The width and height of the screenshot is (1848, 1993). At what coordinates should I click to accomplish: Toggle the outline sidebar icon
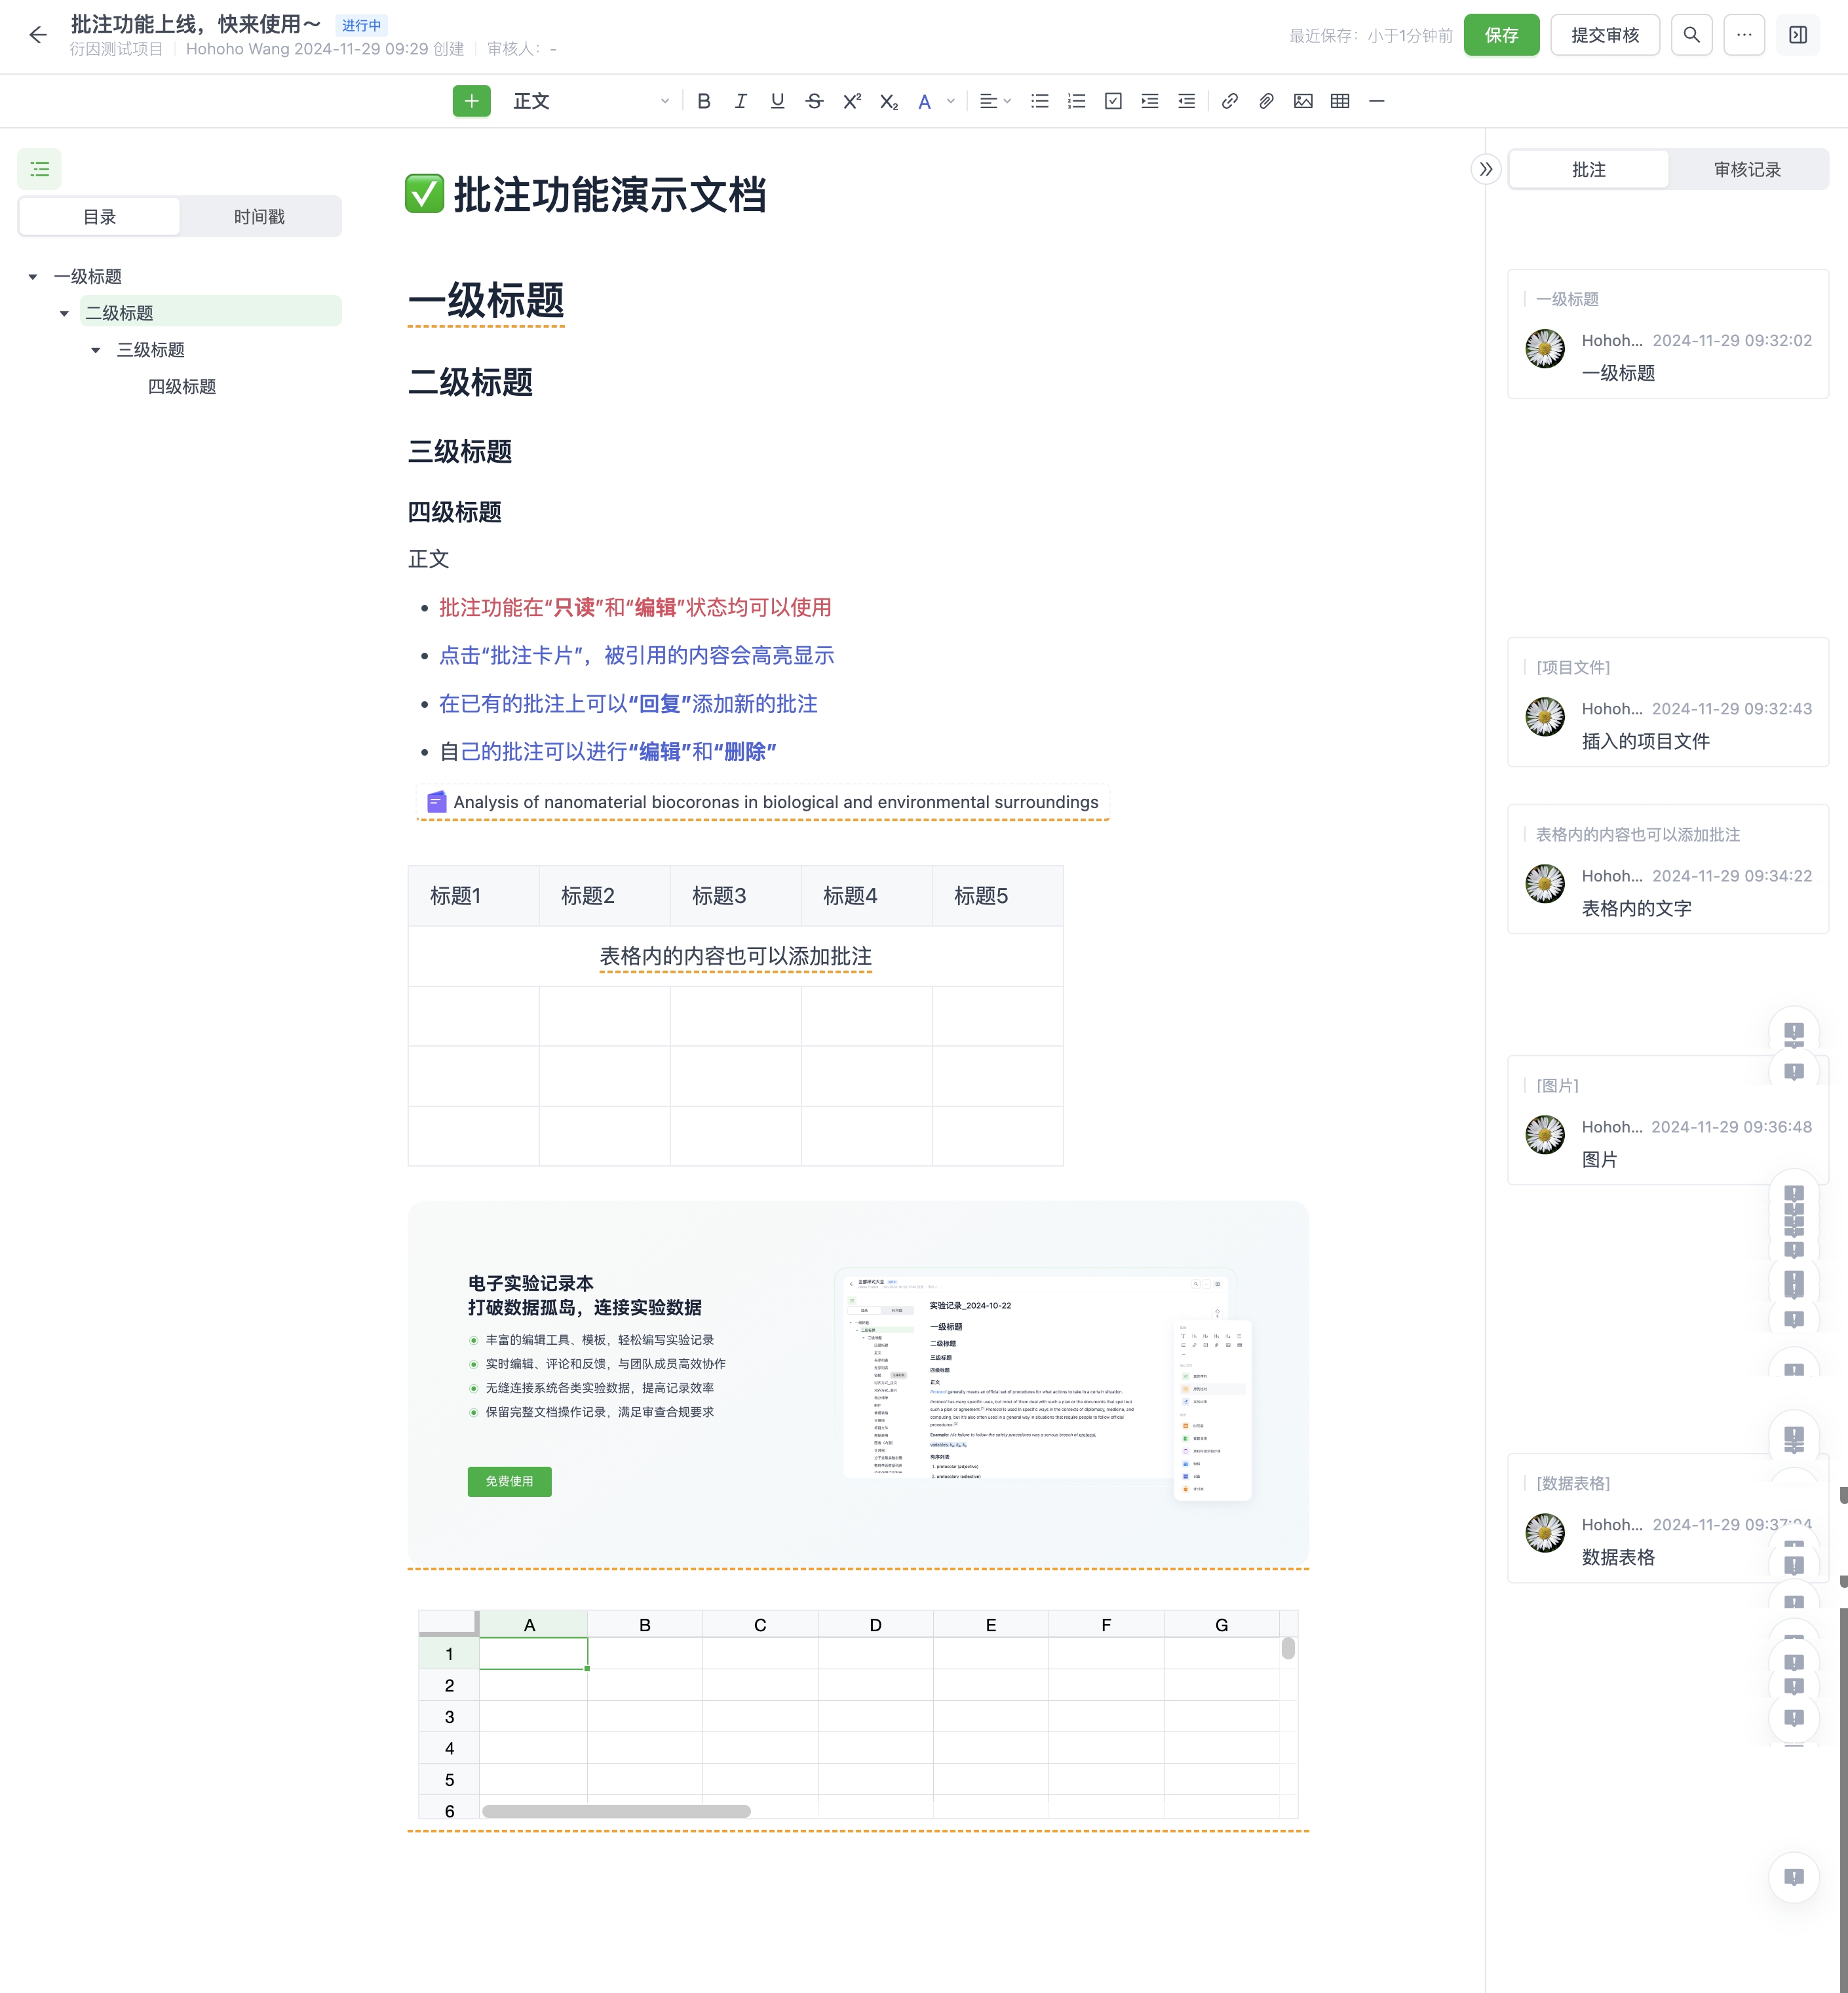(x=40, y=169)
